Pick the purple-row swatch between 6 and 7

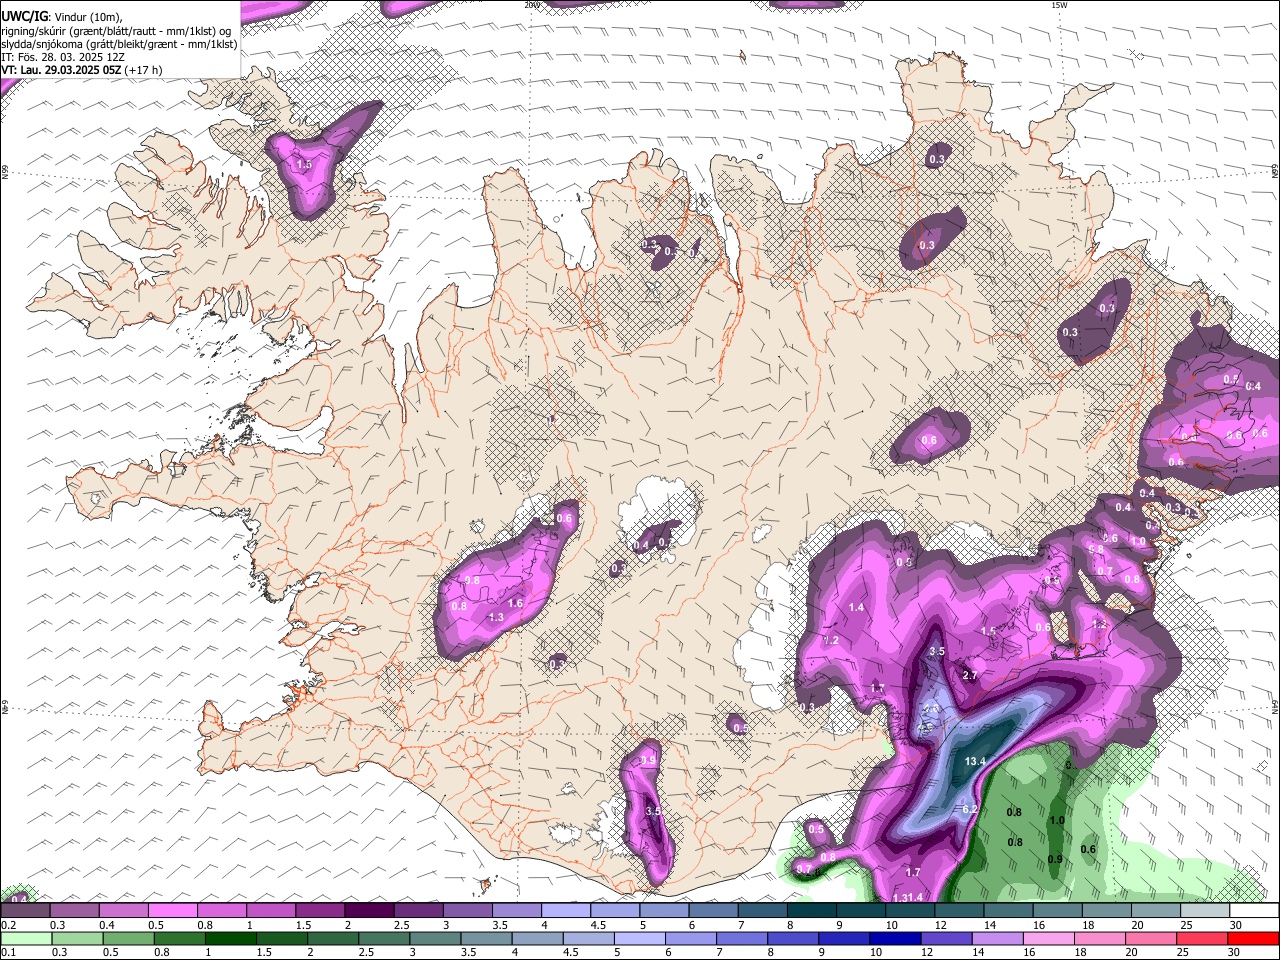713,910
